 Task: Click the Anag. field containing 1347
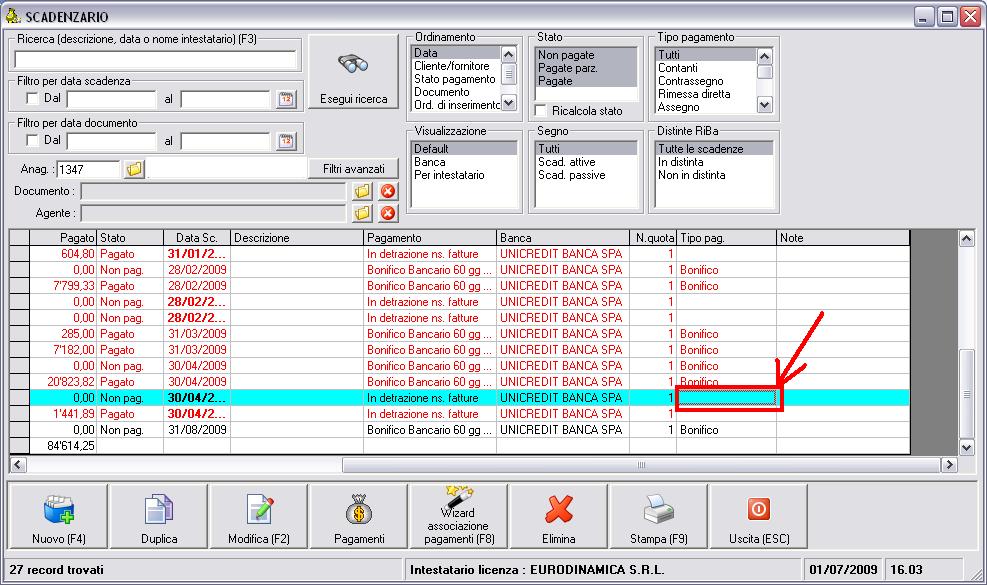[x=87, y=169]
